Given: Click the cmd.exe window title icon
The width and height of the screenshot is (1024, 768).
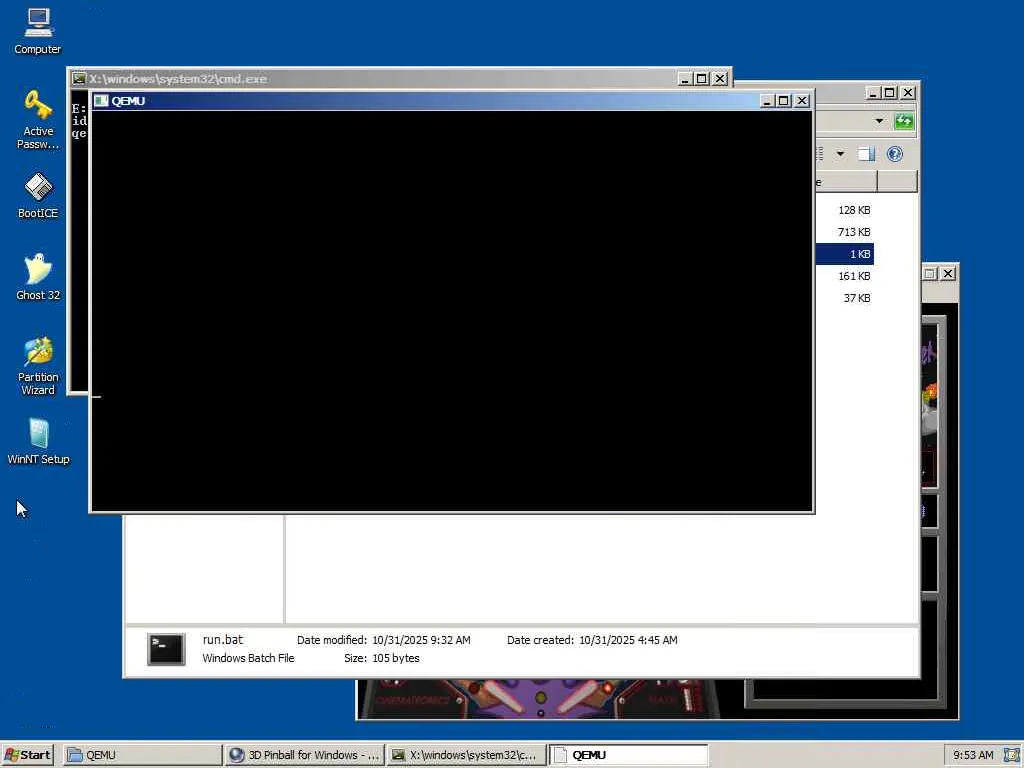Looking at the screenshot, I should [x=79, y=79].
